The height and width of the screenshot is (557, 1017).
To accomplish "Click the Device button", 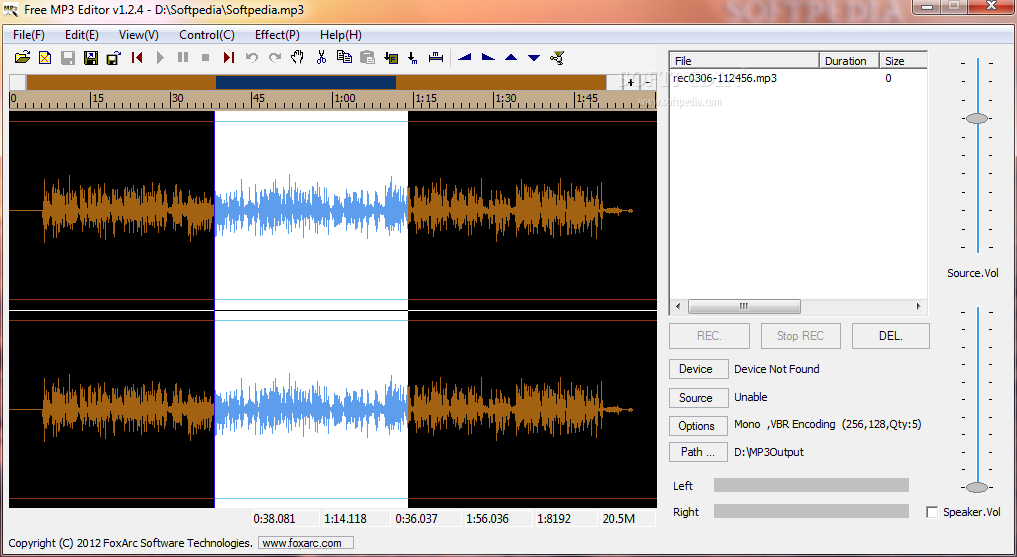I will click(698, 369).
